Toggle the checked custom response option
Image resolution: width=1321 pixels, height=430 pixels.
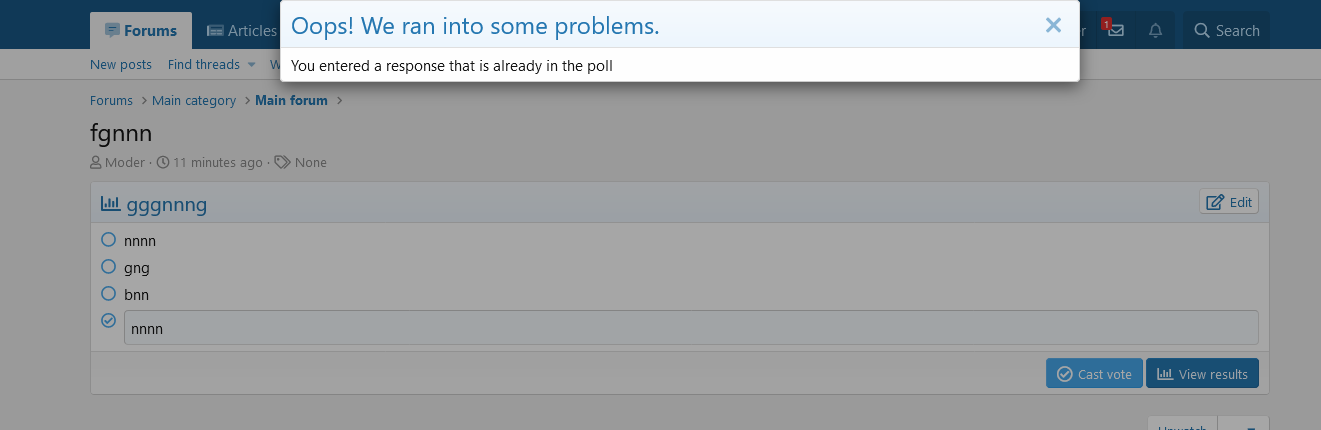(109, 321)
